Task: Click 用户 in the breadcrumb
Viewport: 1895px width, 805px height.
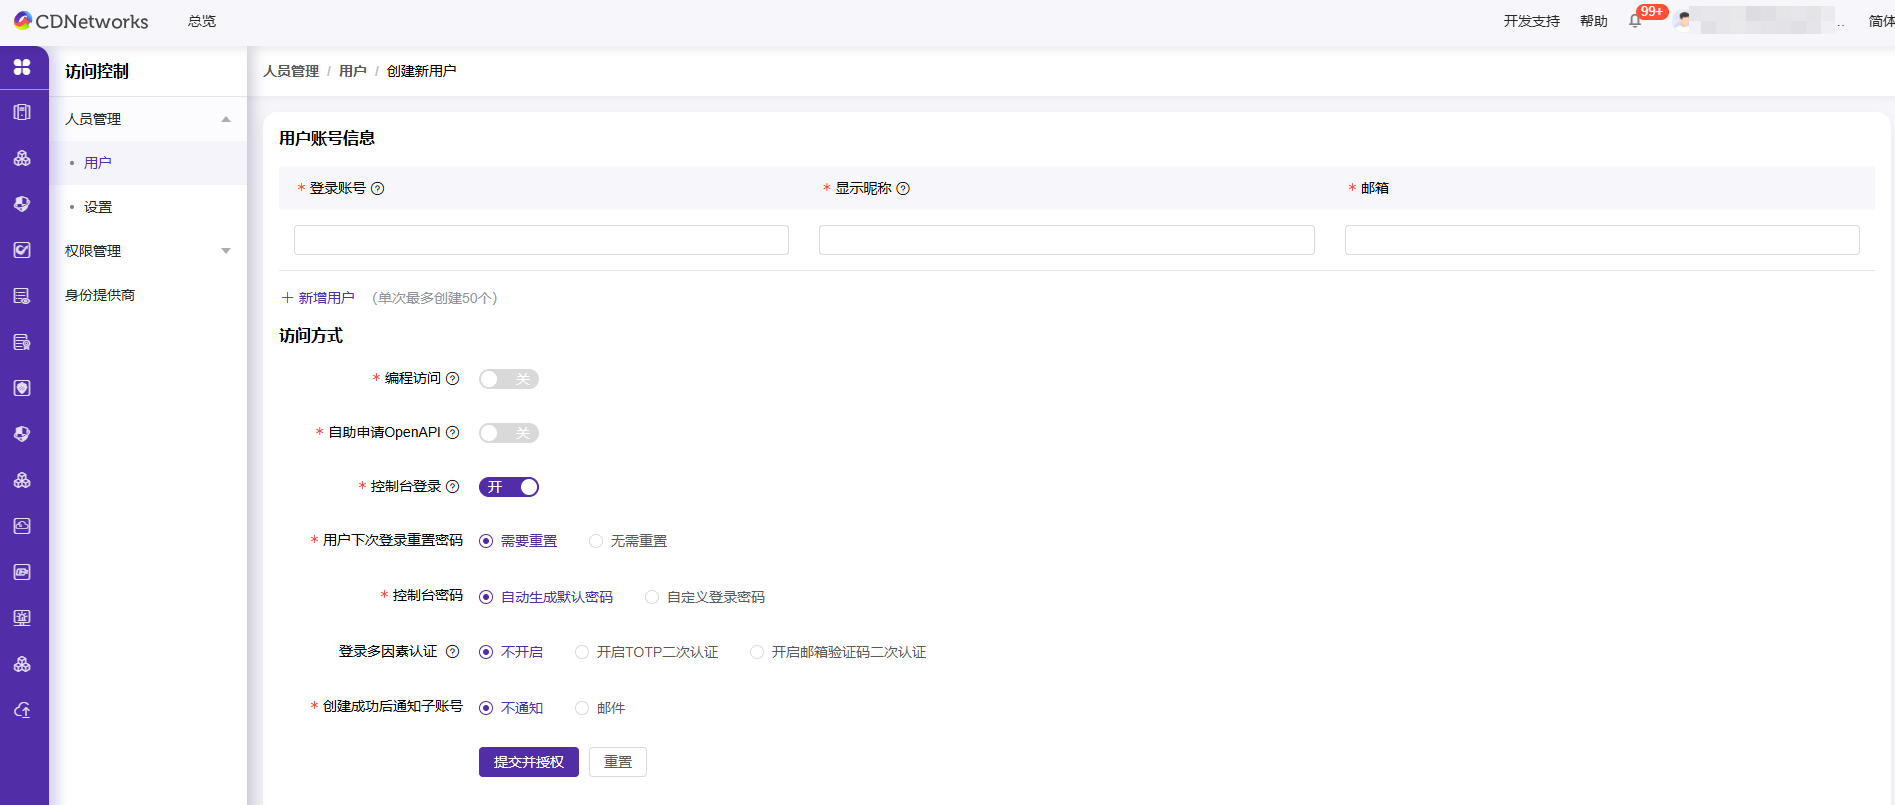Action: 353,71
